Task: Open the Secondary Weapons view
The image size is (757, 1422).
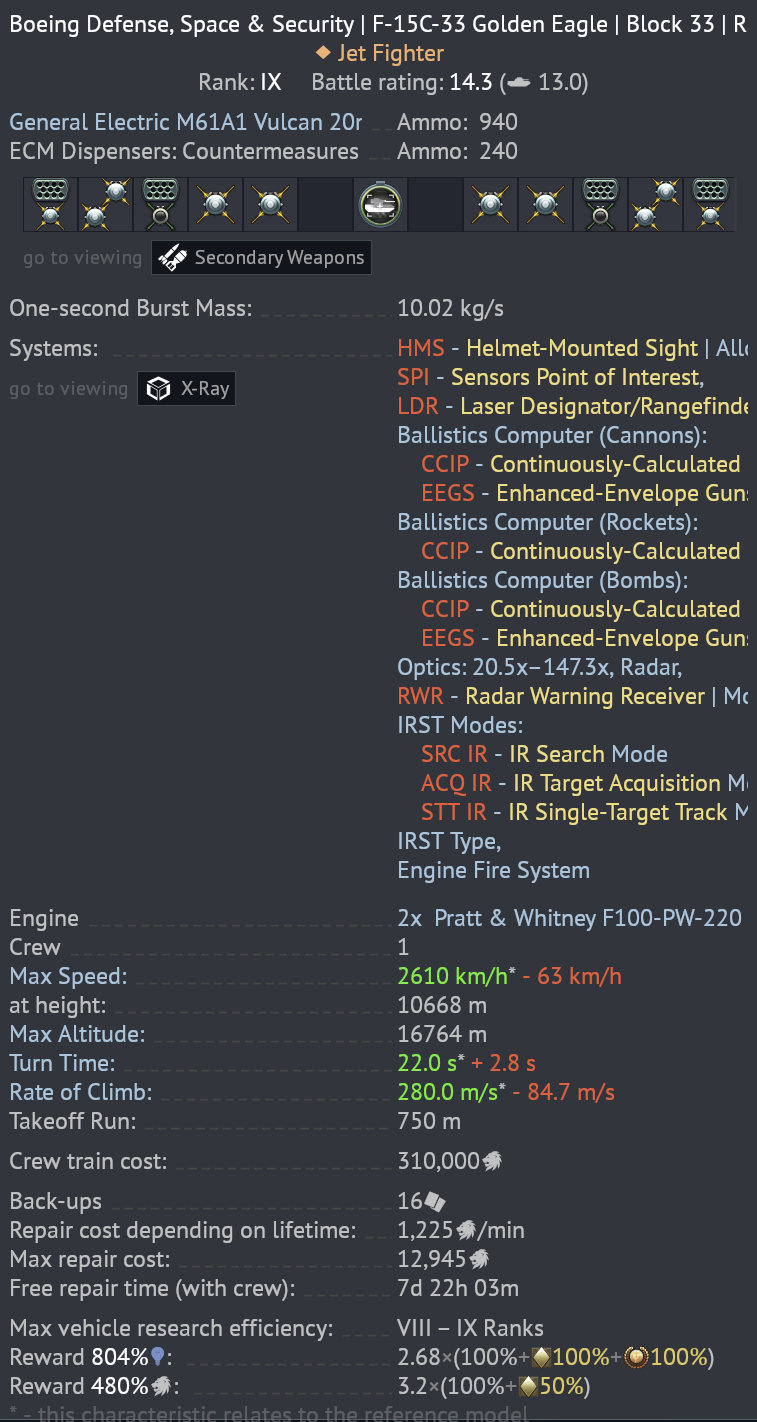Action: 261,258
